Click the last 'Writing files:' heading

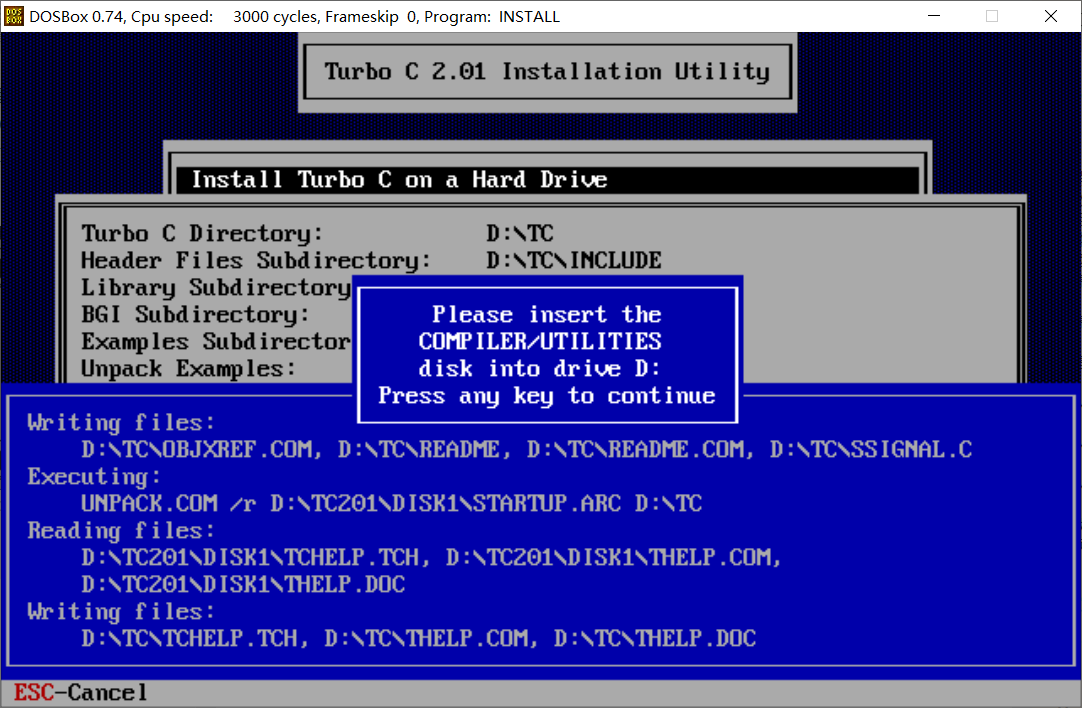click(x=121, y=611)
